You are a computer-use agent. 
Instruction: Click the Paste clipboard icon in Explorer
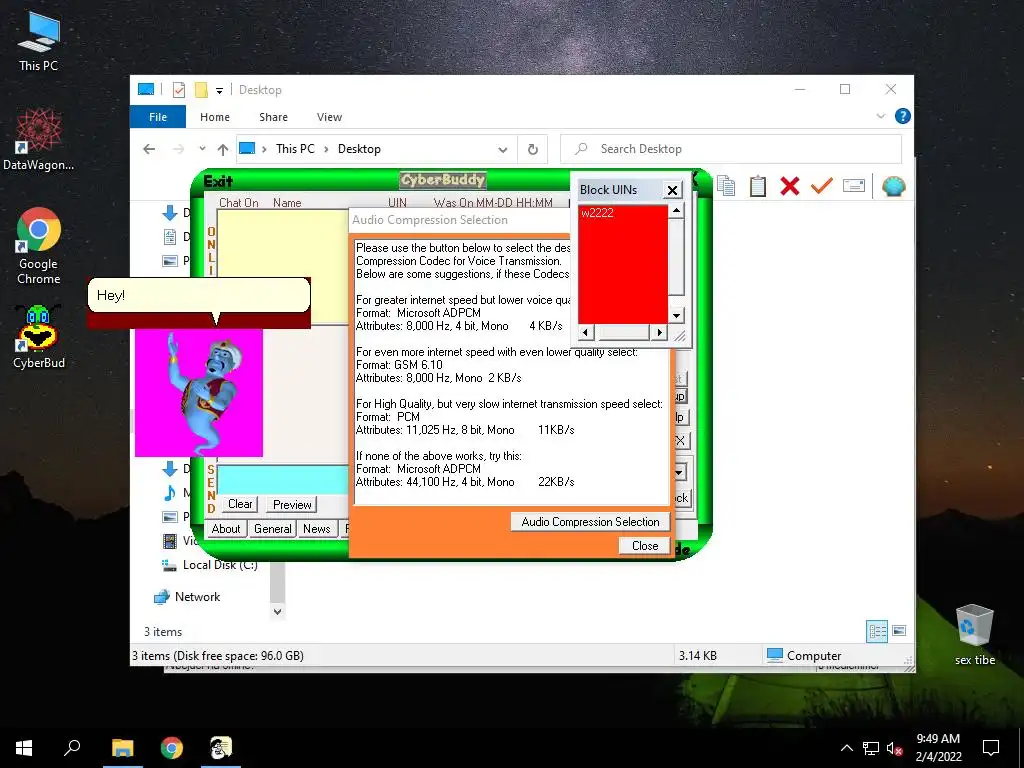(758, 186)
